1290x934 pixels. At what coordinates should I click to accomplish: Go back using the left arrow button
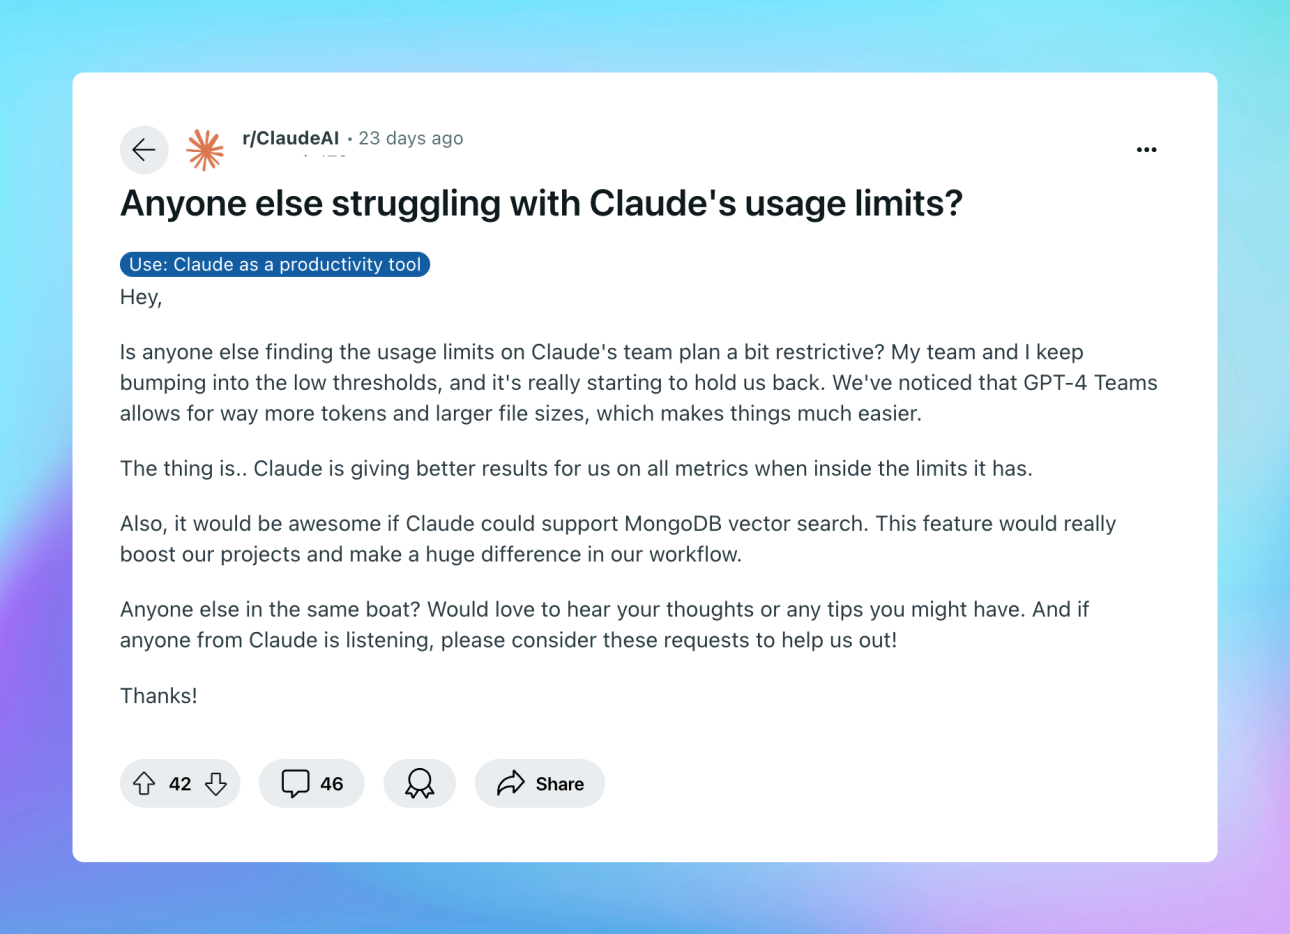tap(144, 150)
